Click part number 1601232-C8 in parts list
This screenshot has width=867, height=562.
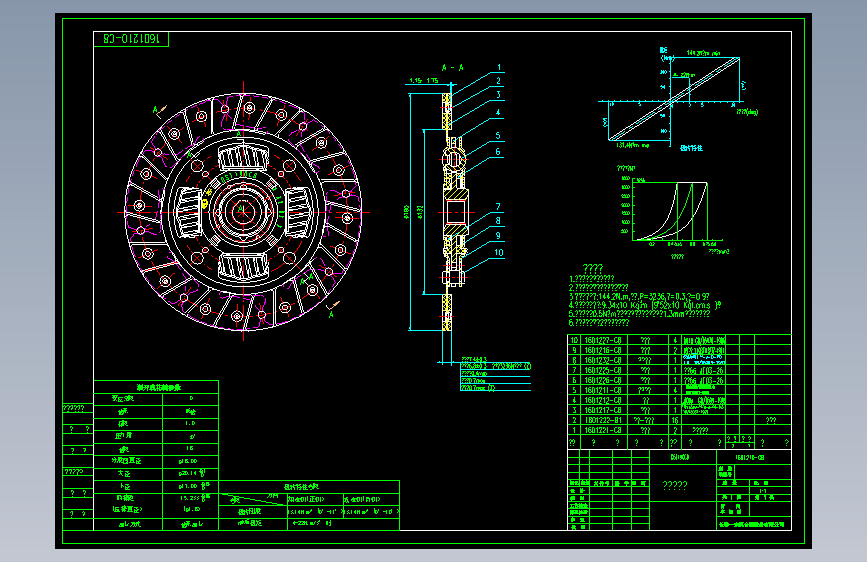pos(603,361)
